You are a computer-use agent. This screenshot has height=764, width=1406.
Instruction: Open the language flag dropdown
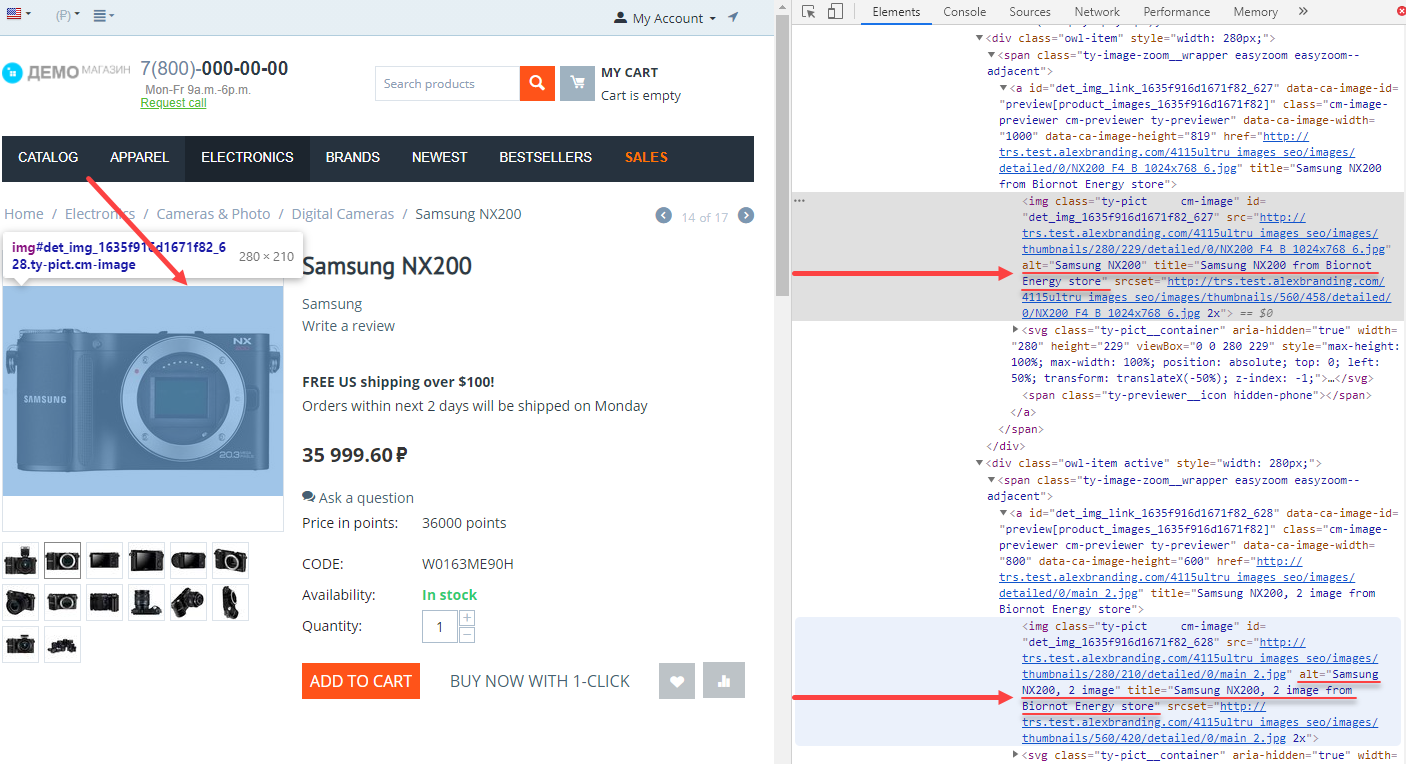click(18, 14)
